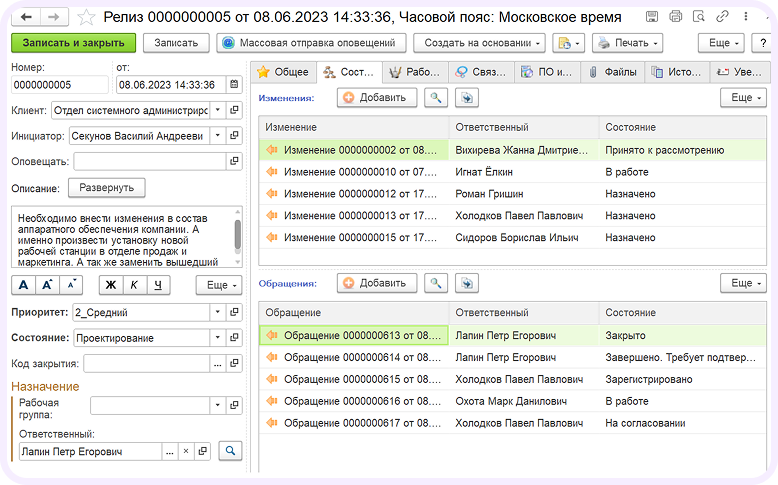Screen dimensions: 778x485
Task: Click magnifier button next to Ответственный field
Action: pos(230,451)
